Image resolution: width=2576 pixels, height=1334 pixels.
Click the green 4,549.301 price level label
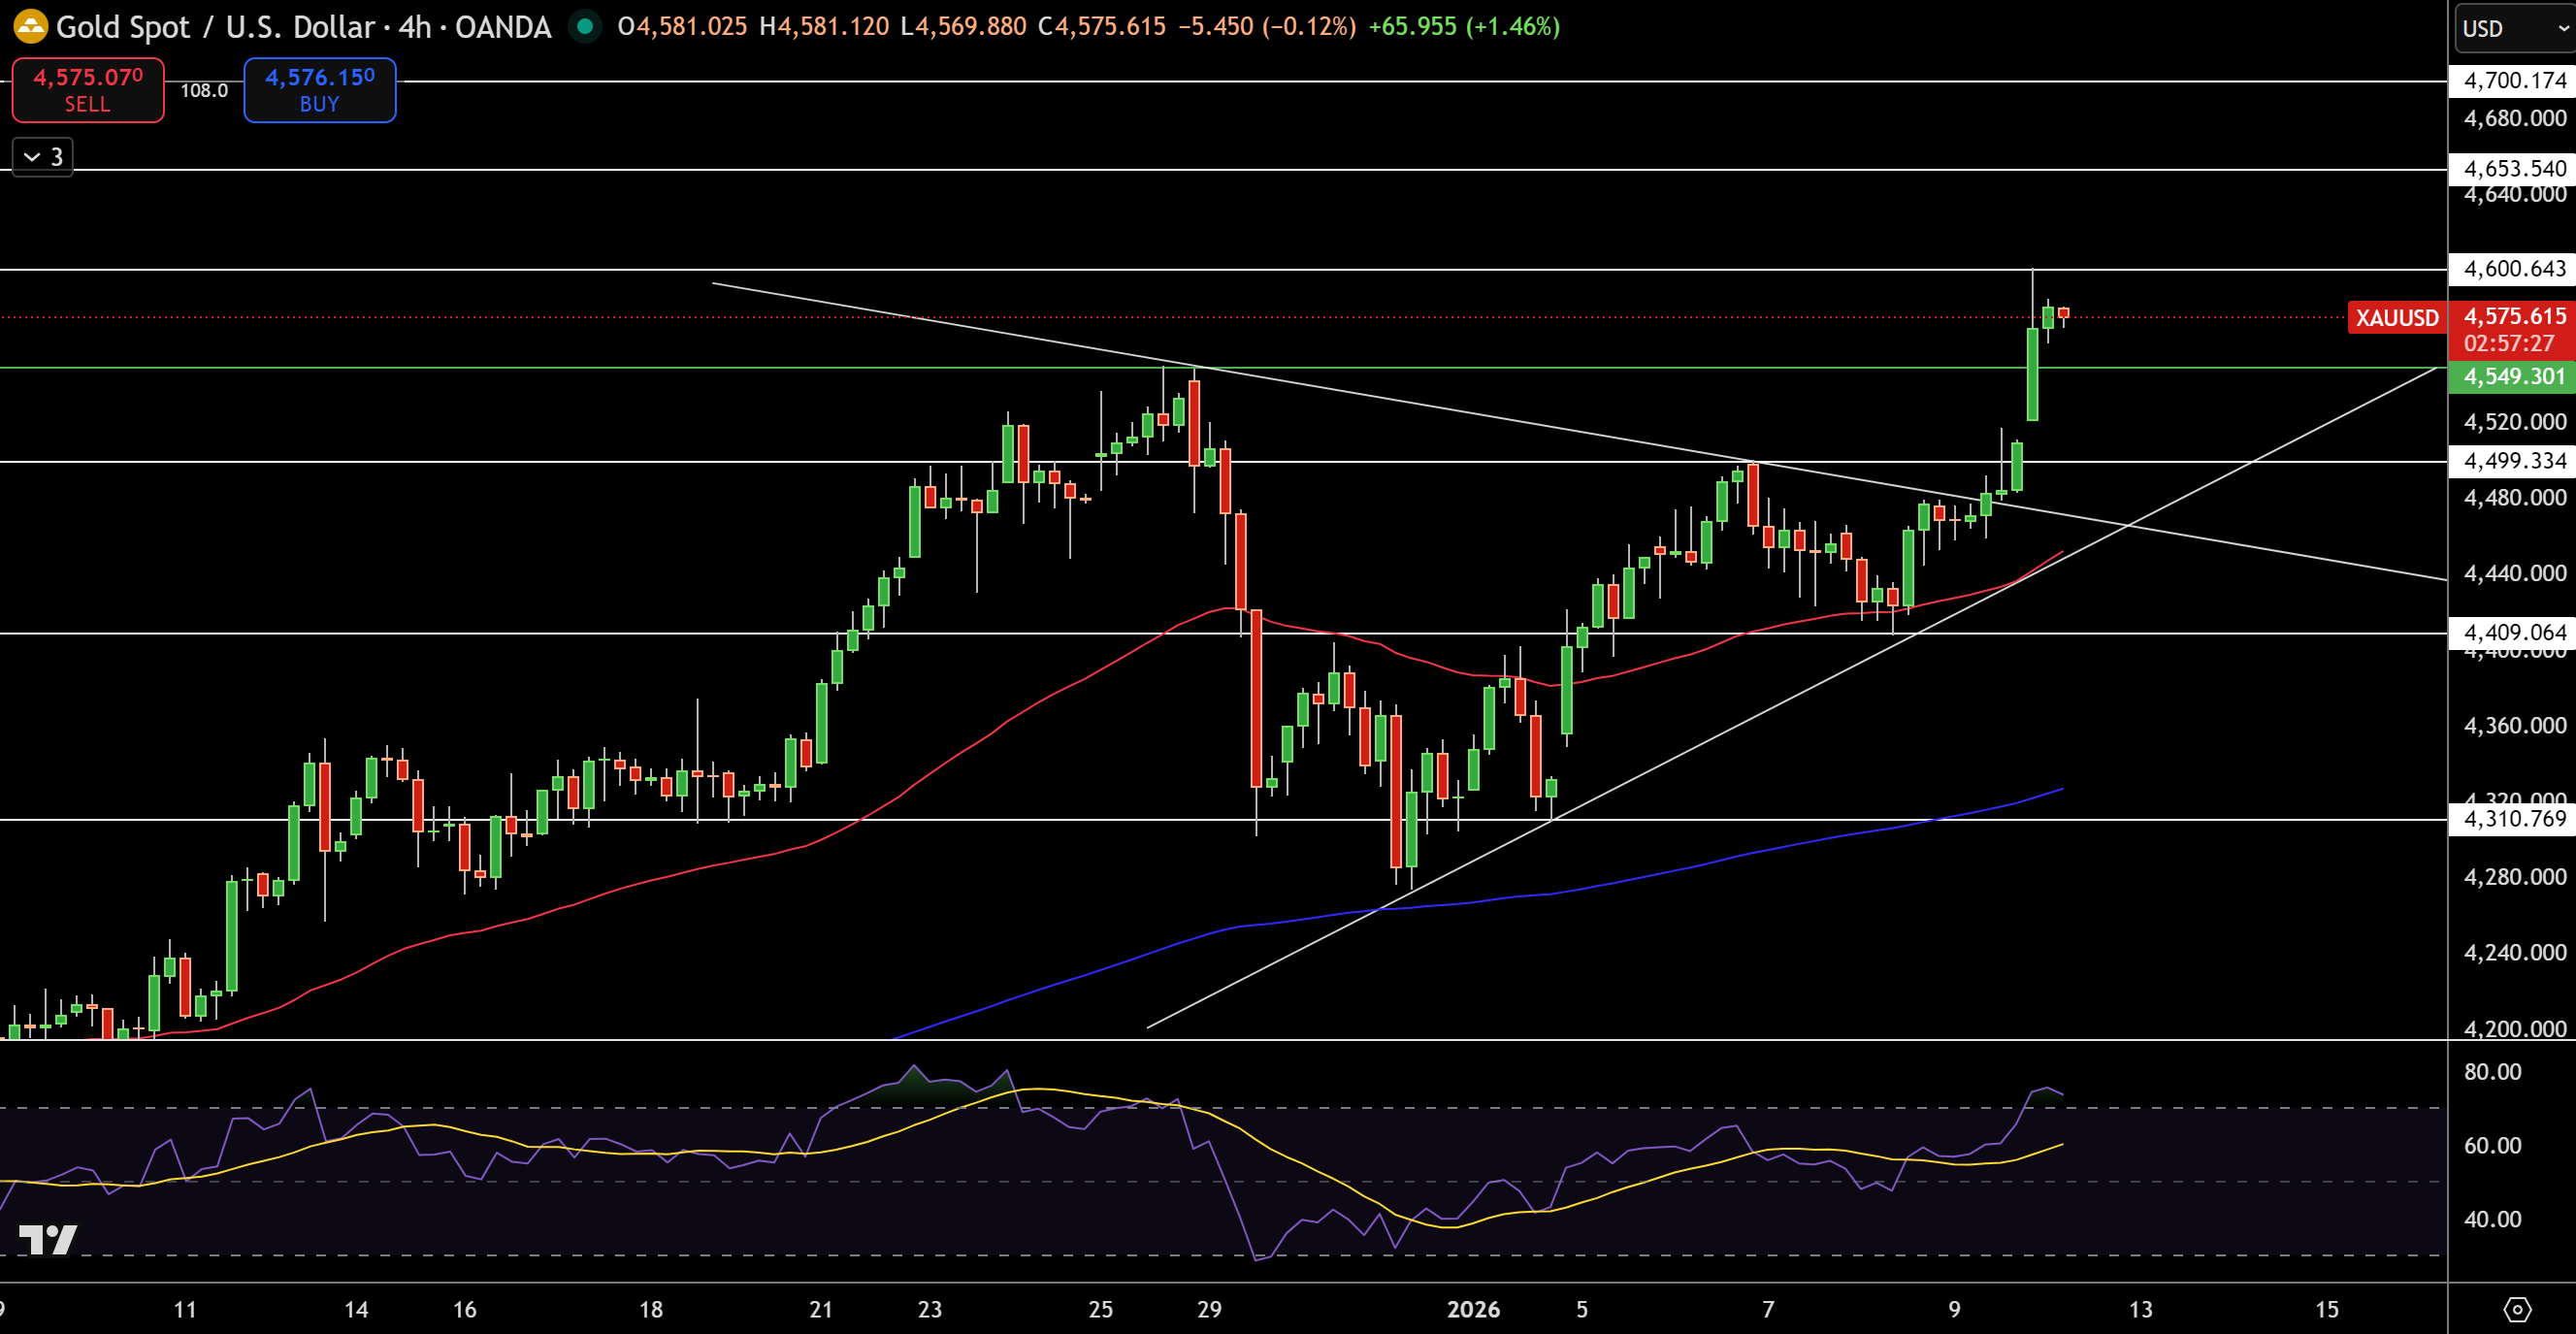pos(2512,376)
